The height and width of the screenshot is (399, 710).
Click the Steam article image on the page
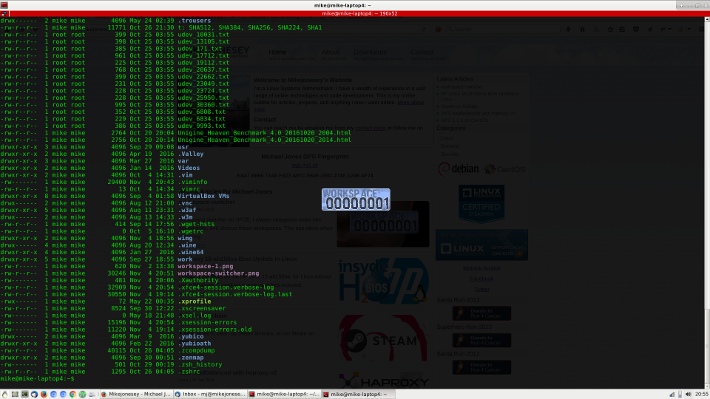pyautogui.click(x=383, y=339)
